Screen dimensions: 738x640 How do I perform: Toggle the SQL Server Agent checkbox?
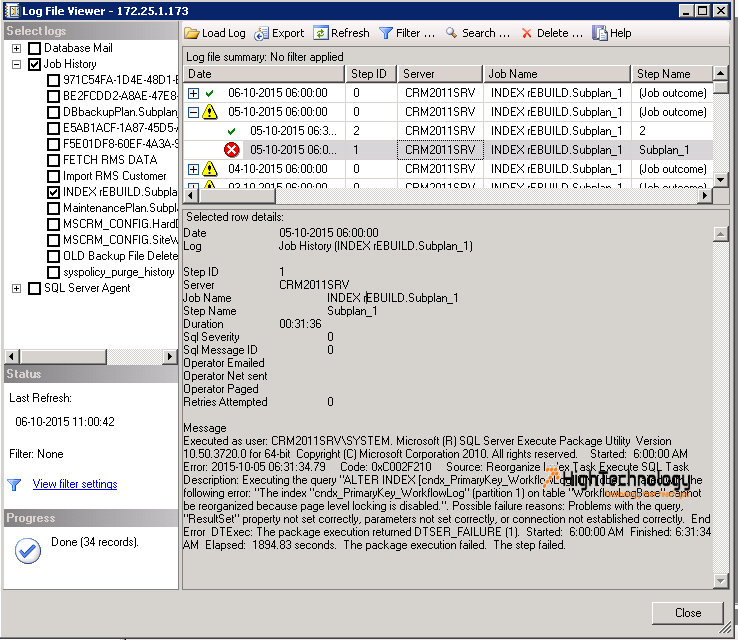pyautogui.click(x=34, y=288)
